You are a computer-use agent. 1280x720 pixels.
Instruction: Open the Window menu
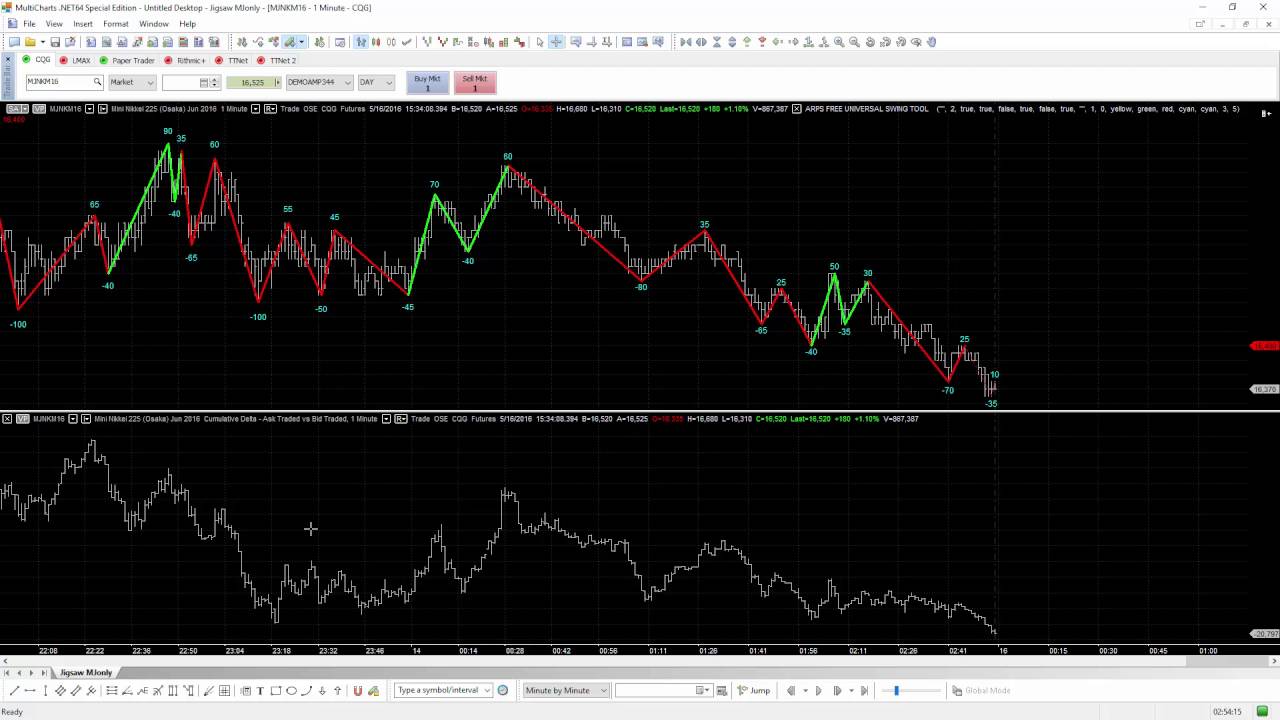point(154,24)
